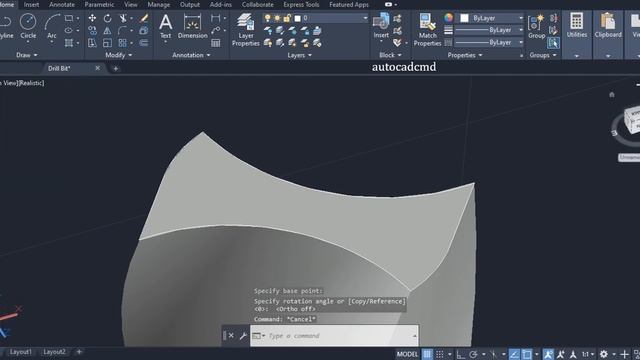This screenshot has height=360, width=640.
Task: Click Match Properties tool
Action: point(427,29)
